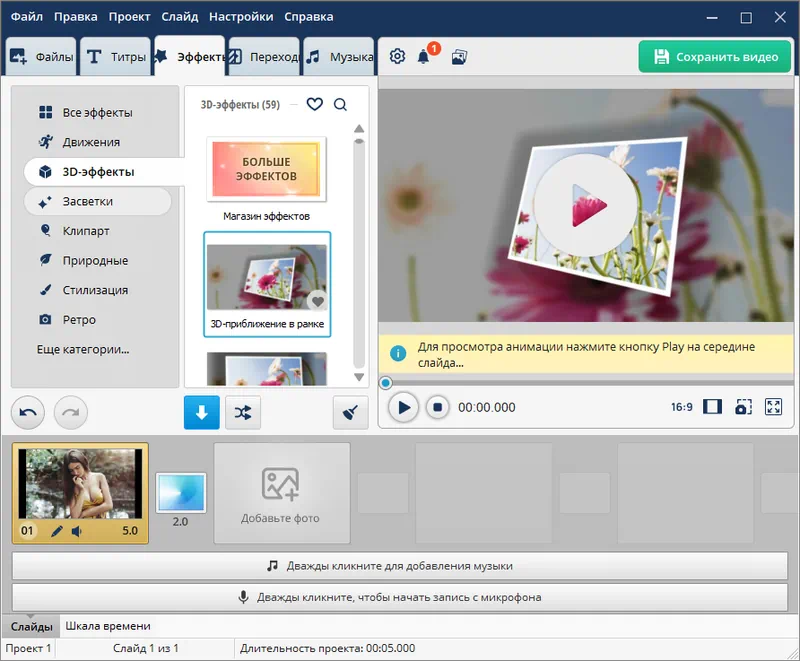Viewport: 800px width, 661px height.
Task: Apply effect with blue down-arrow button
Action: click(202, 412)
